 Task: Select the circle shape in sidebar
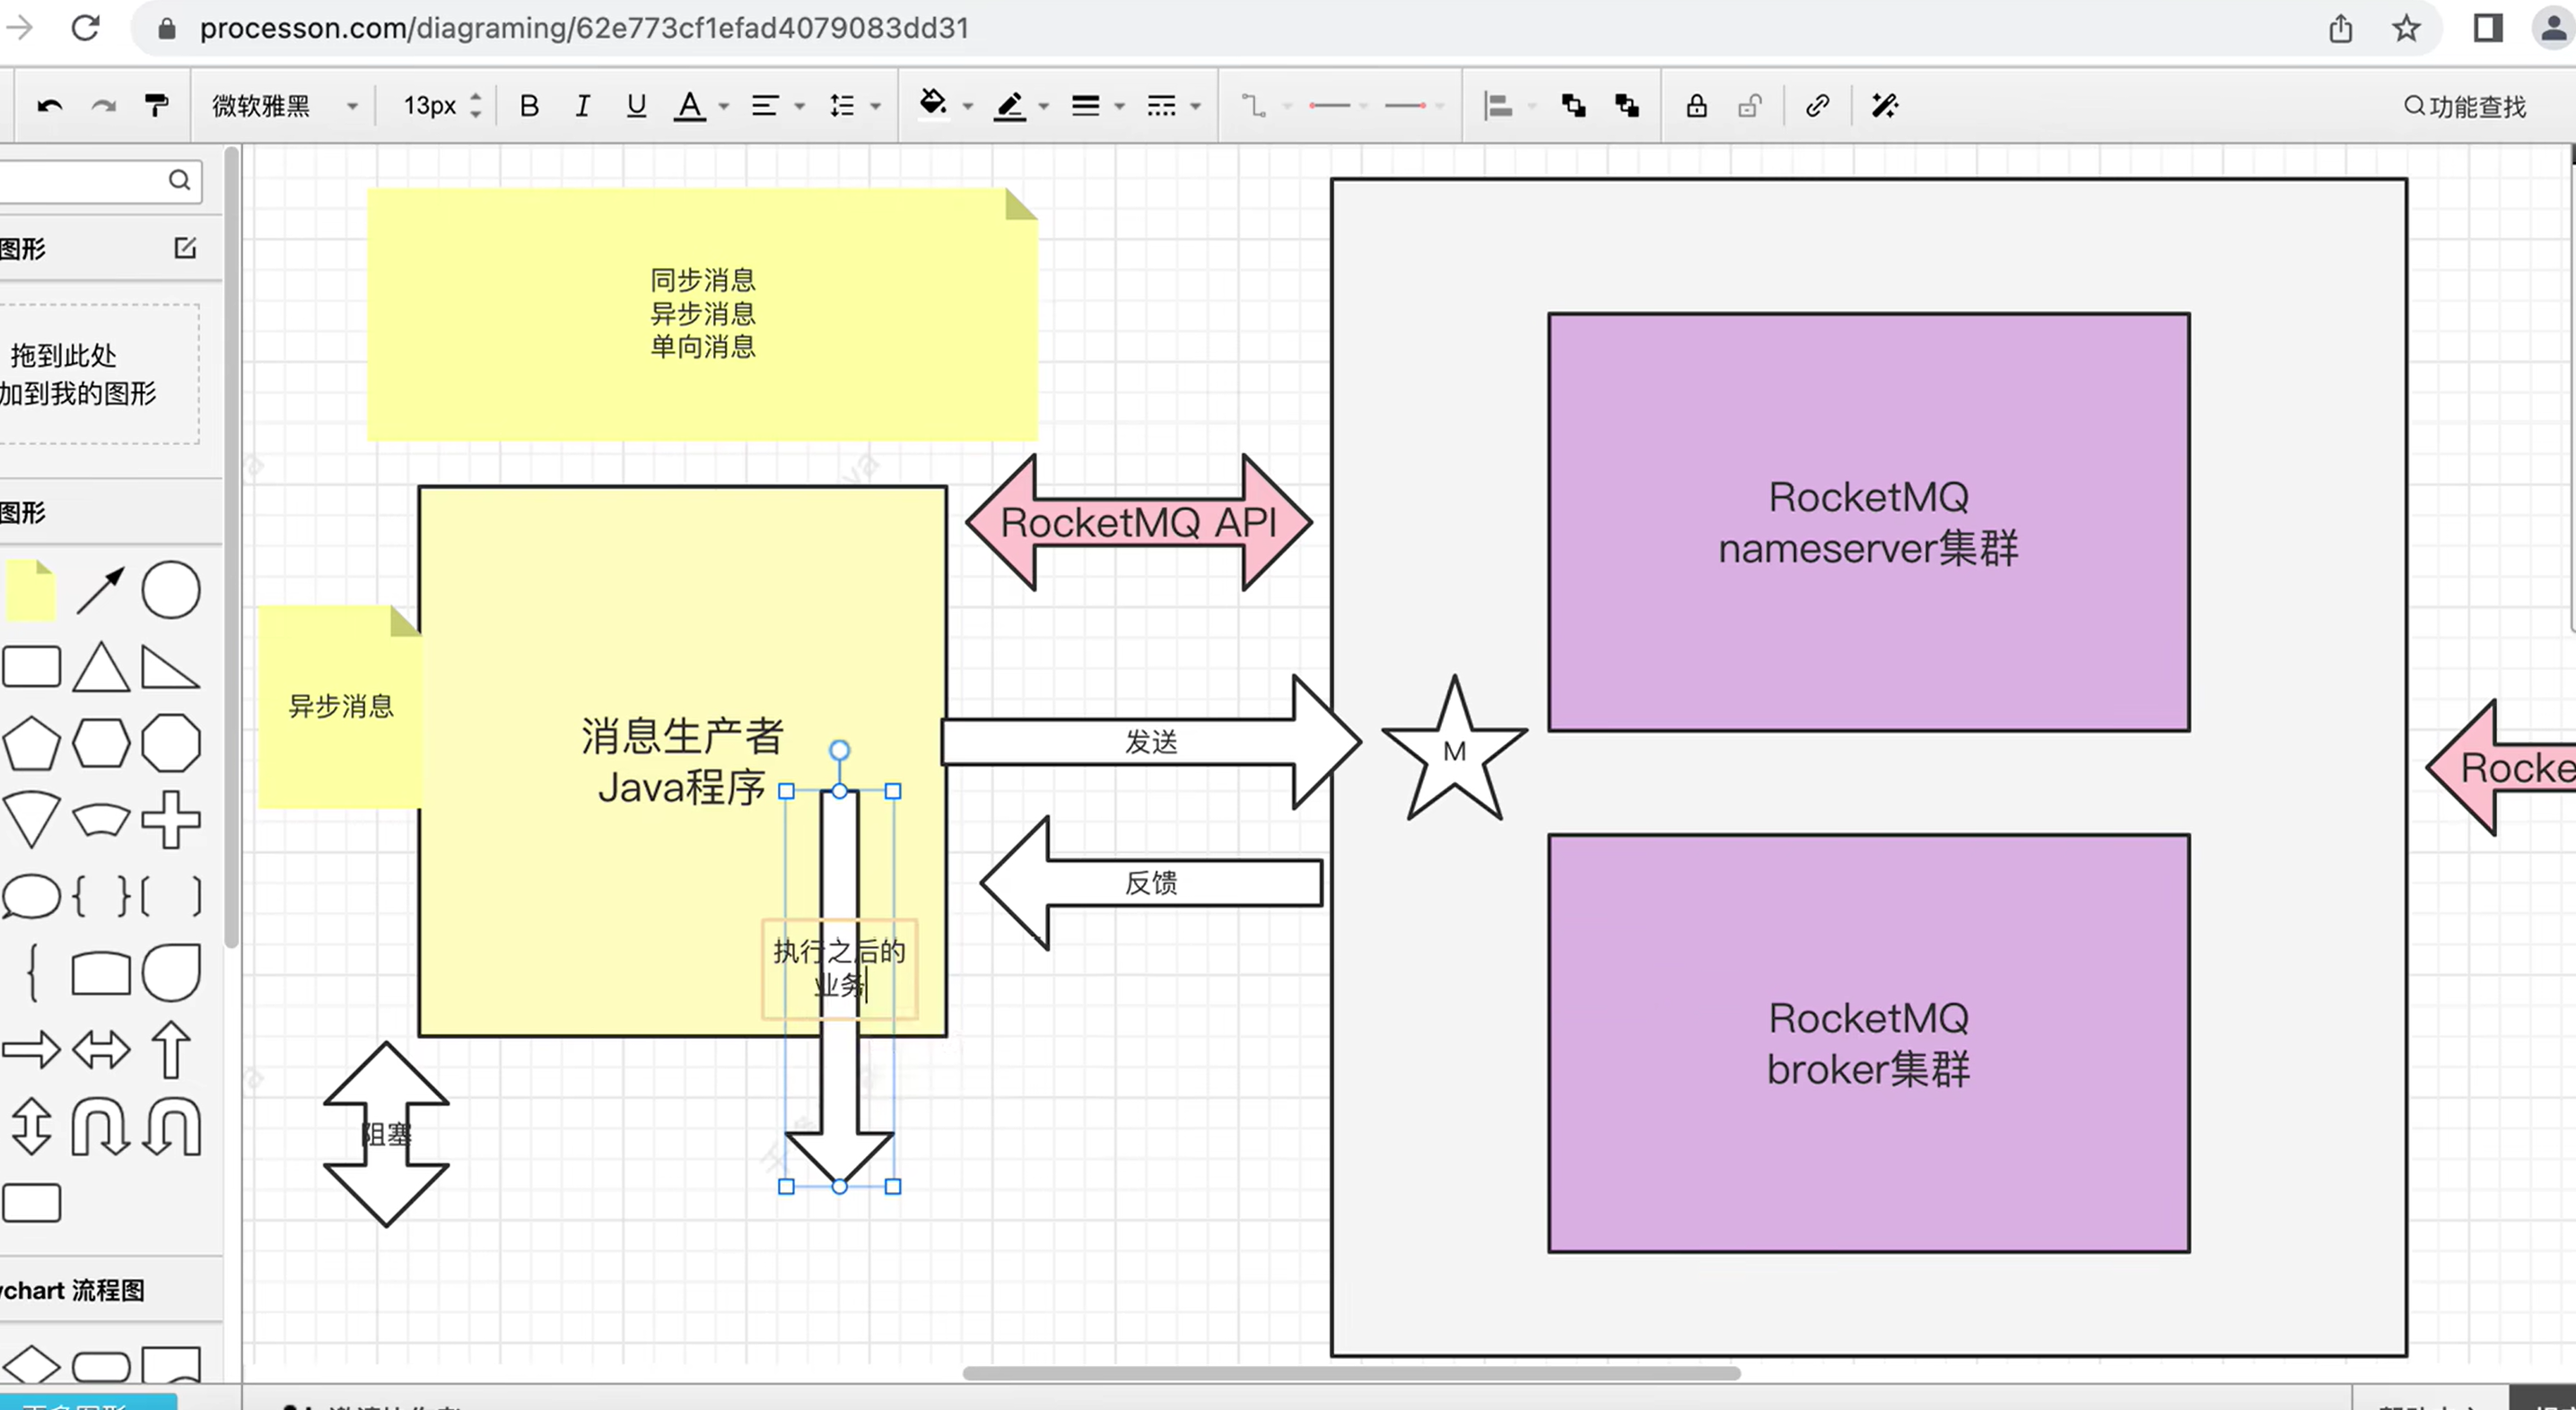click(170, 590)
